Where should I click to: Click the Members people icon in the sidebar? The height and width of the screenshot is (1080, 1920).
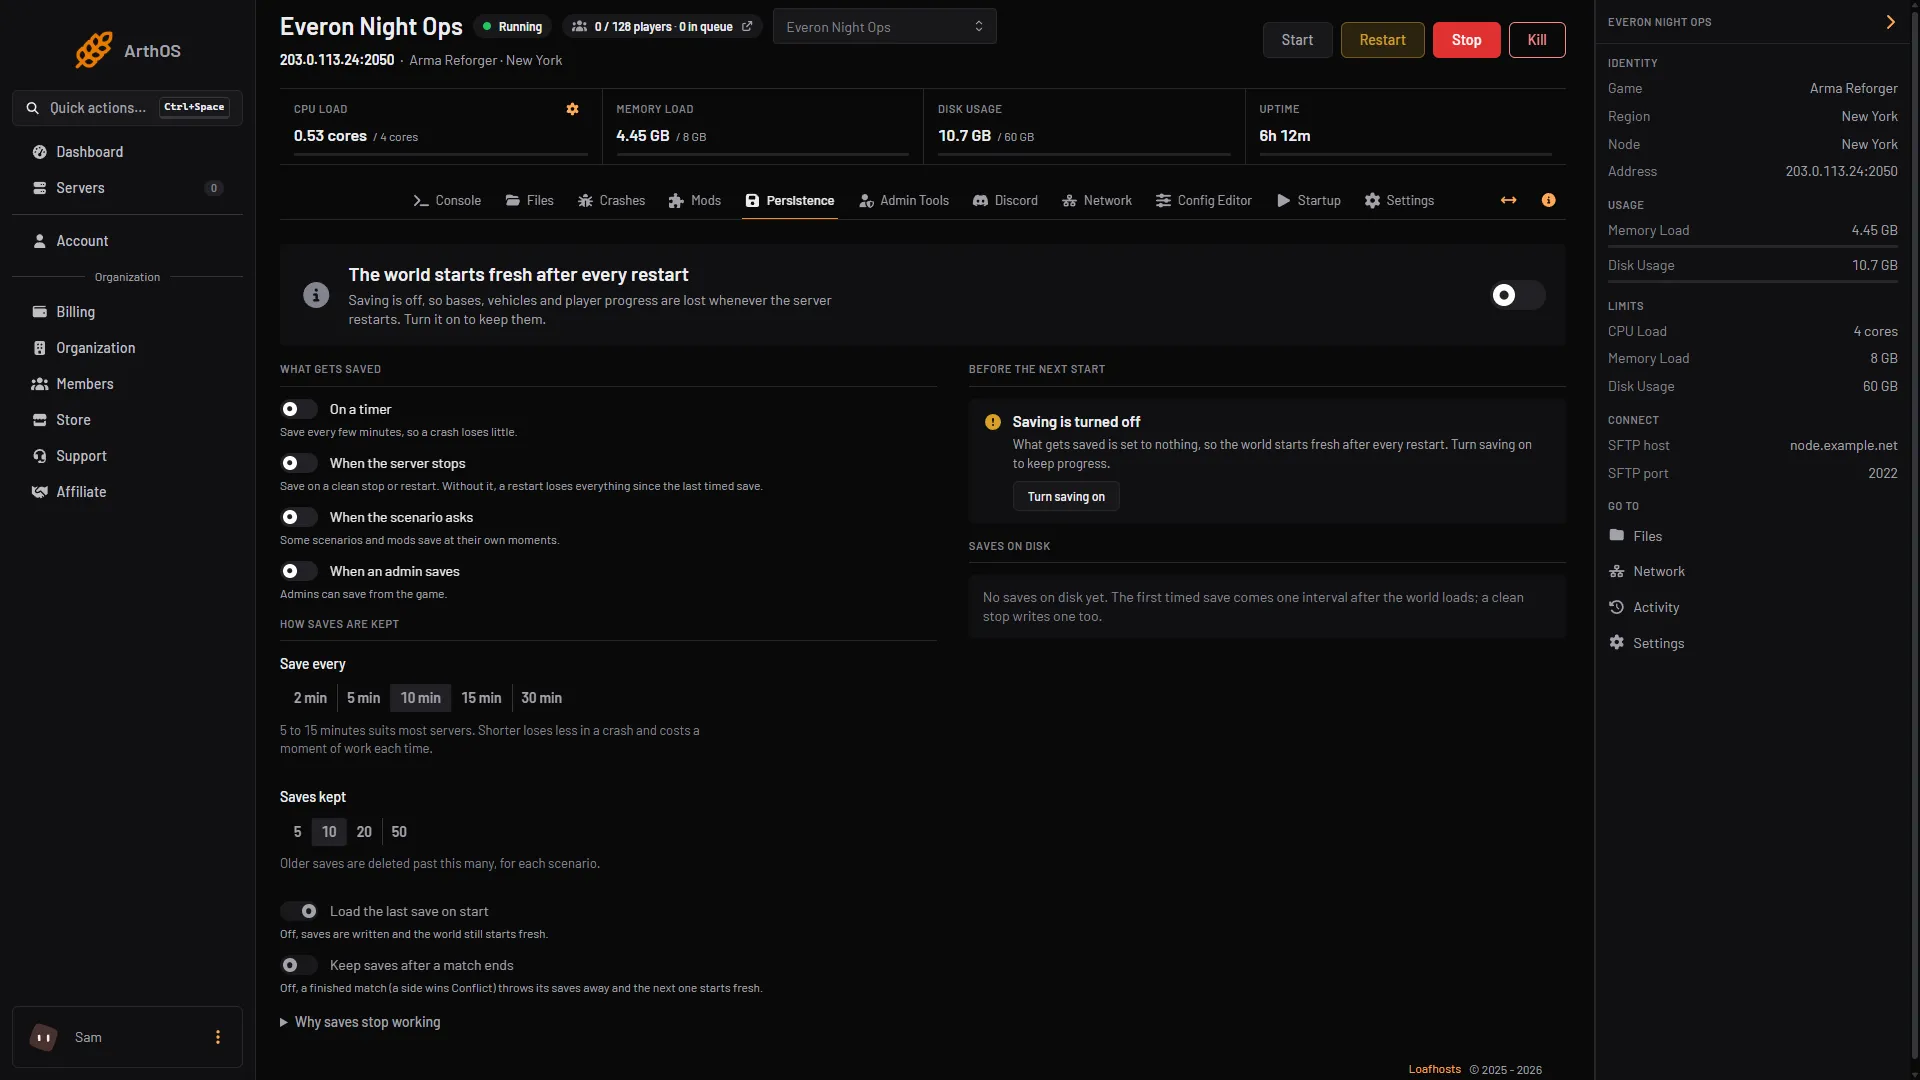point(40,384)
